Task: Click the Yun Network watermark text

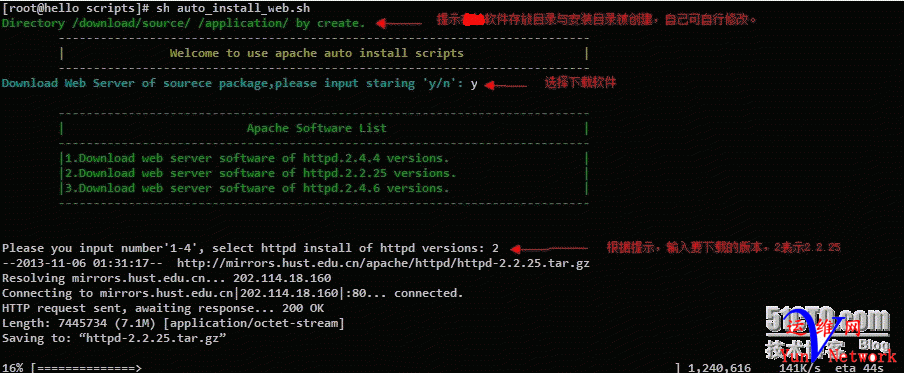Action: (x=839, y=356)
